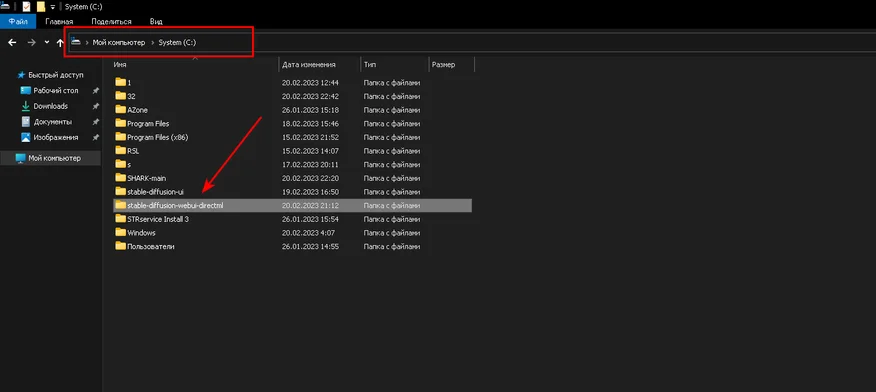Click the date 18.02.2023 15:46 cell
876x392 pixels.
coord(310,123)
